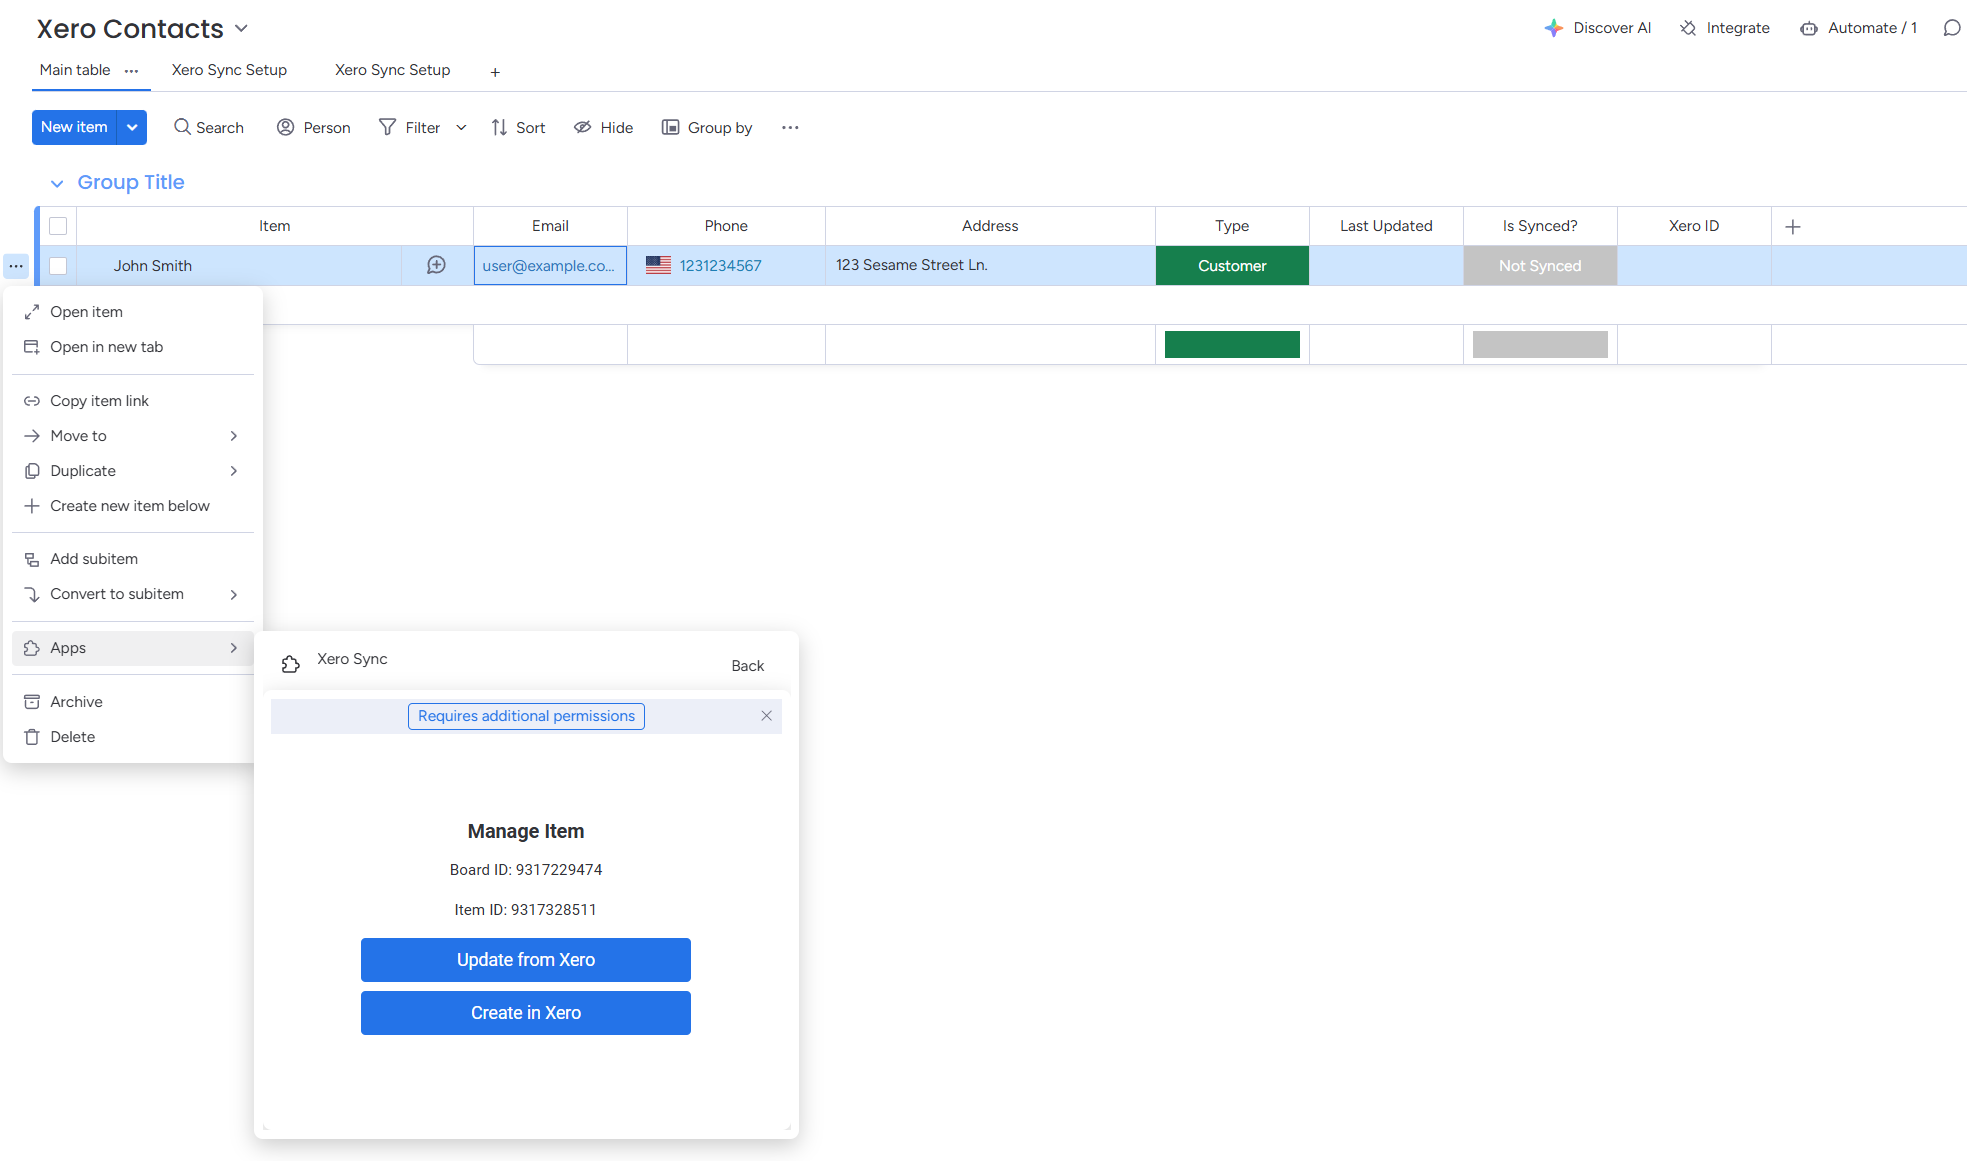Click the user@example email field
The image size is (1967, 1161).
point(549,265)
